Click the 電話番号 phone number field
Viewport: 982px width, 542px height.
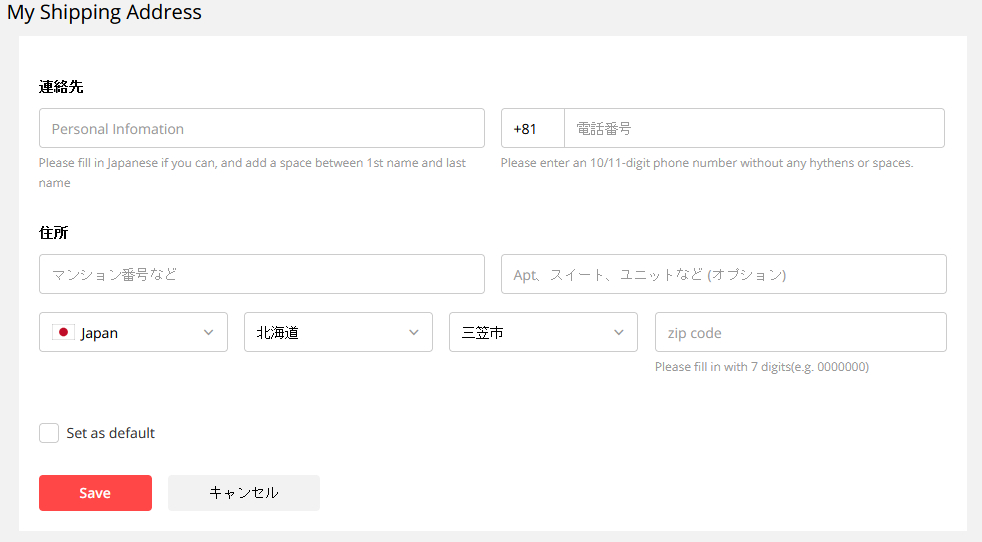click(x=755, y=128)
